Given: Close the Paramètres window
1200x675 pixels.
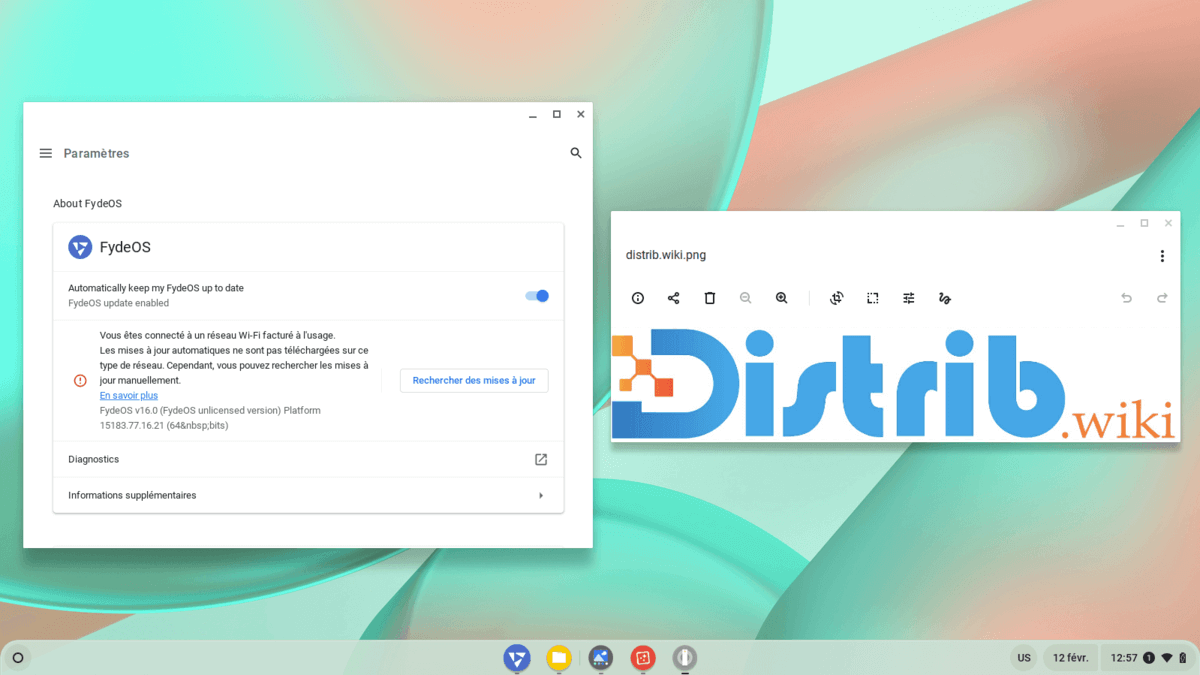Looking at the screenshot, I should click(581, 115).
